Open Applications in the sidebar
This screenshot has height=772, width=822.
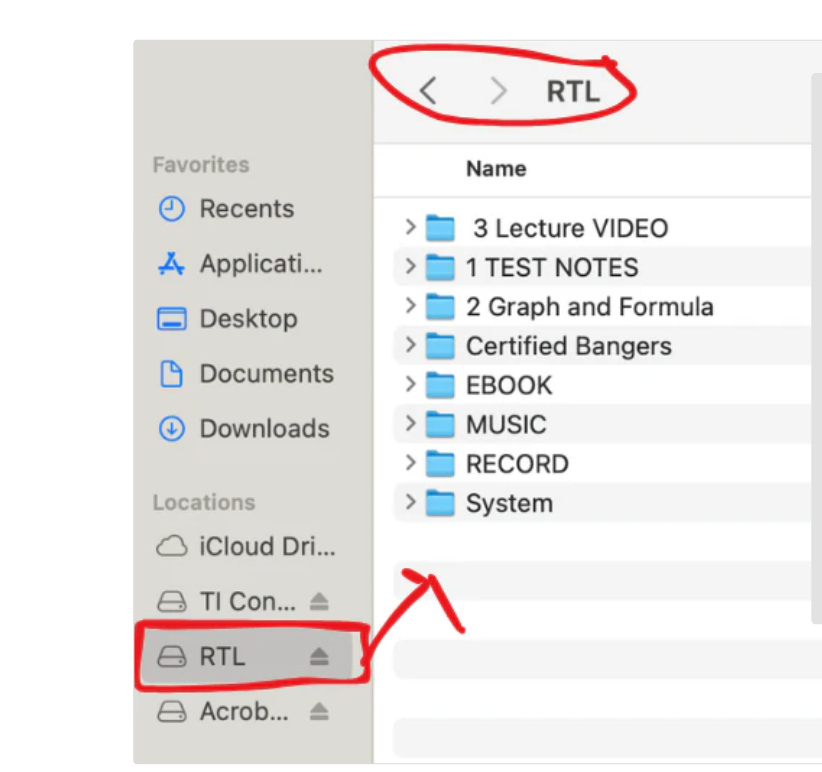[x=259, y=264]
